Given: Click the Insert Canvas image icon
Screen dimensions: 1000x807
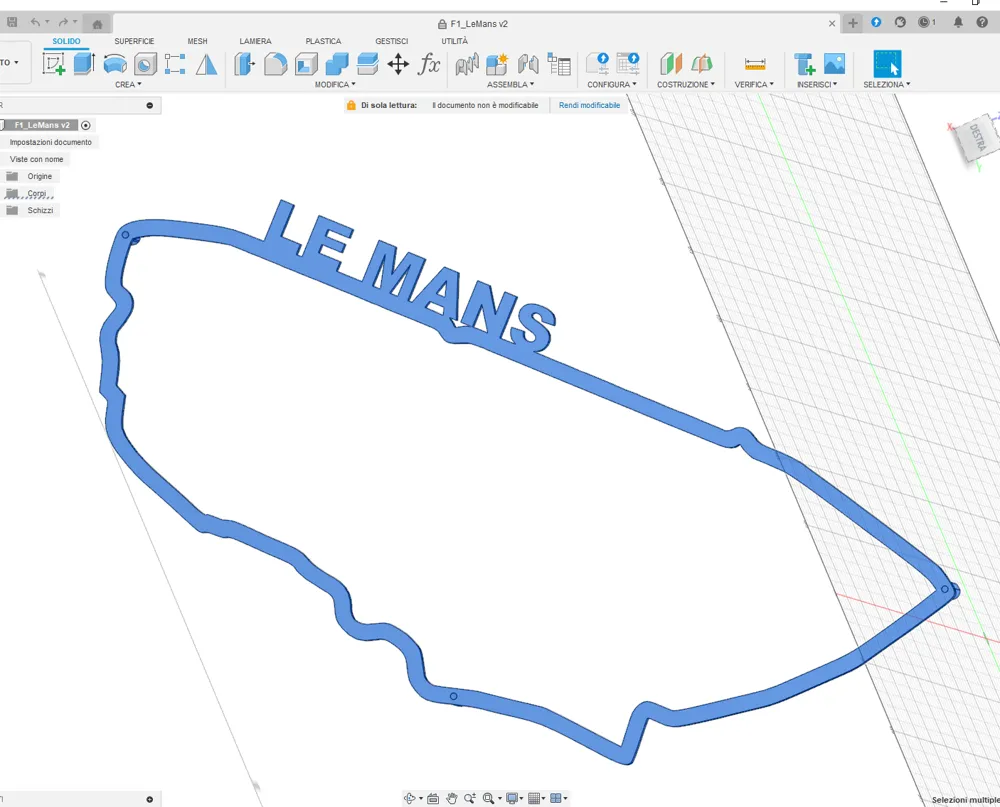Looking at the screenshot, I should 834,64.
